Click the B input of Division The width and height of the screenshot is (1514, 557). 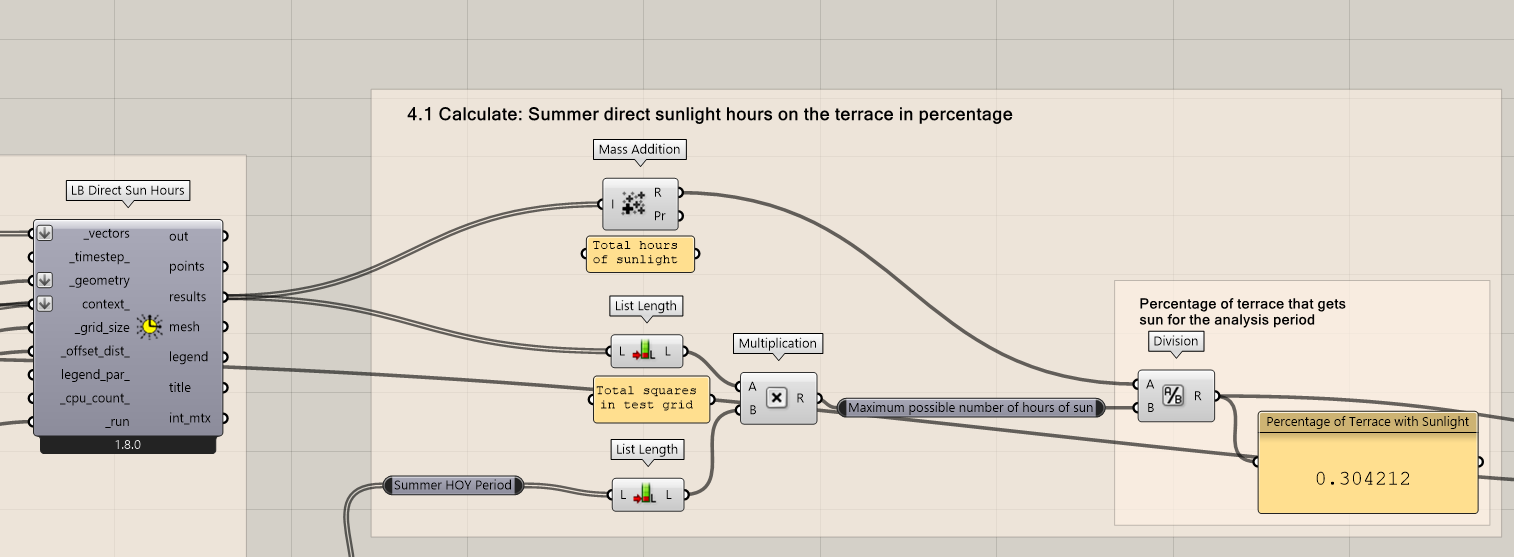tap(1150, 407)
